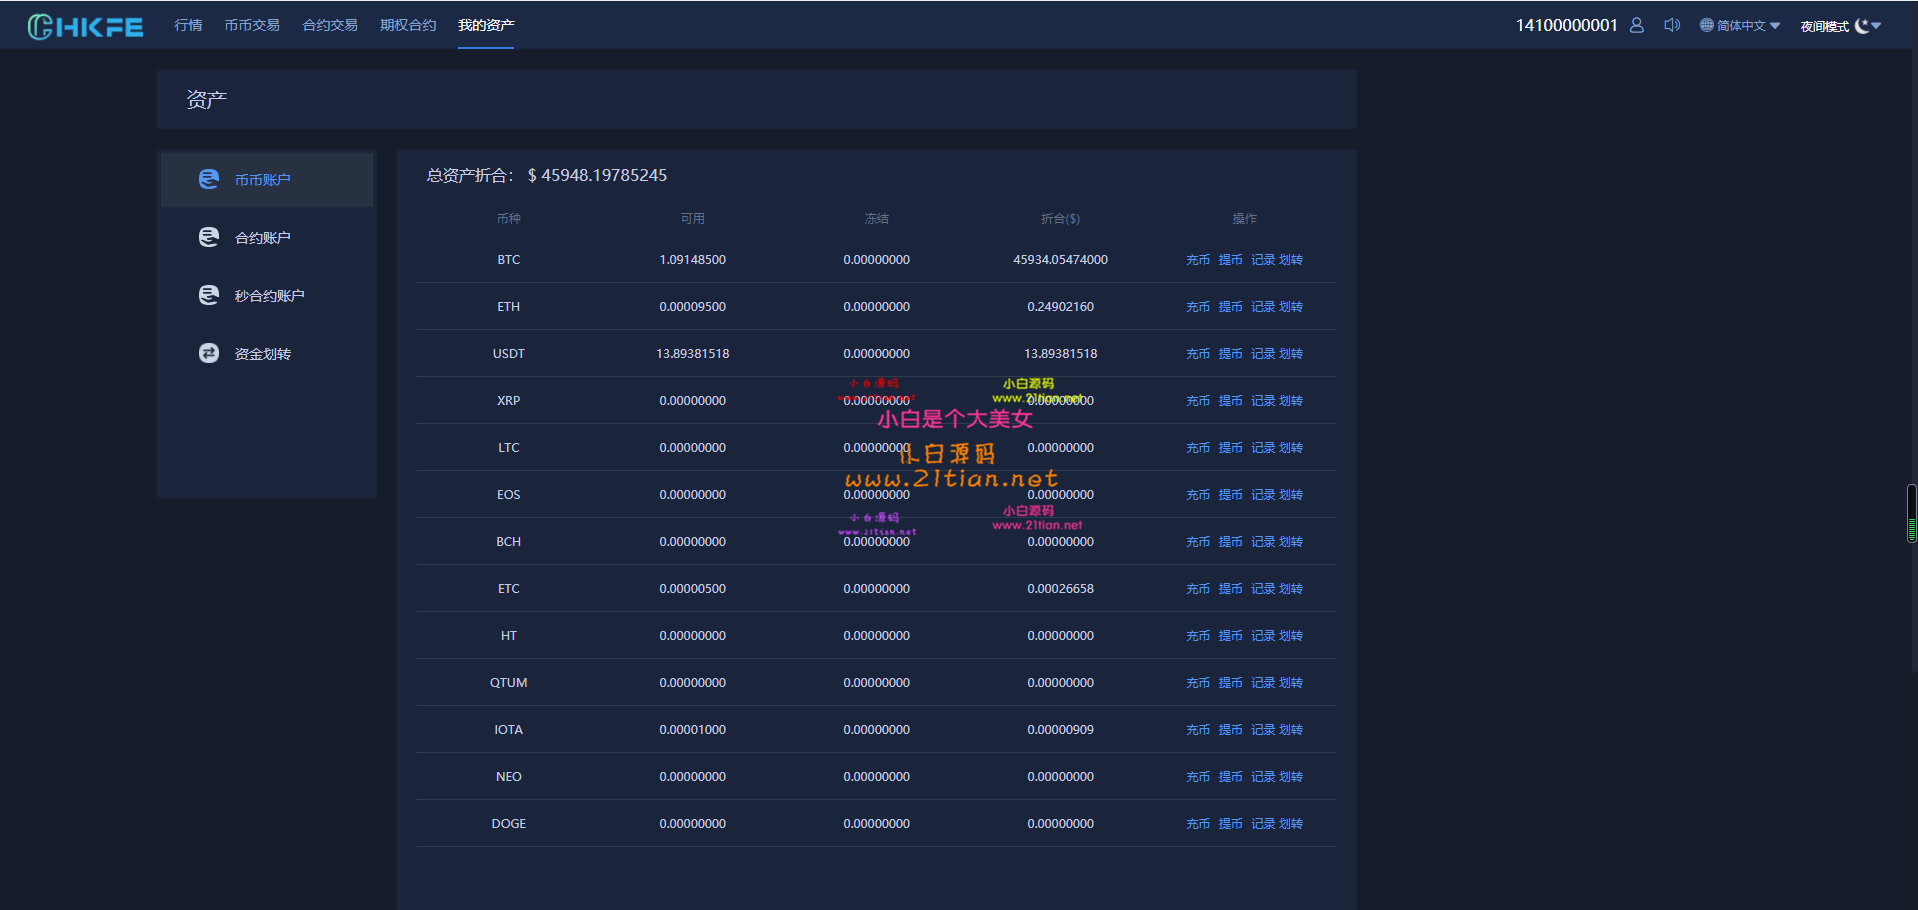Click the page vertical scrollbar thumb
Image resolution: width=1918 pixels, height=910 pixels.
pos(1911,513)
